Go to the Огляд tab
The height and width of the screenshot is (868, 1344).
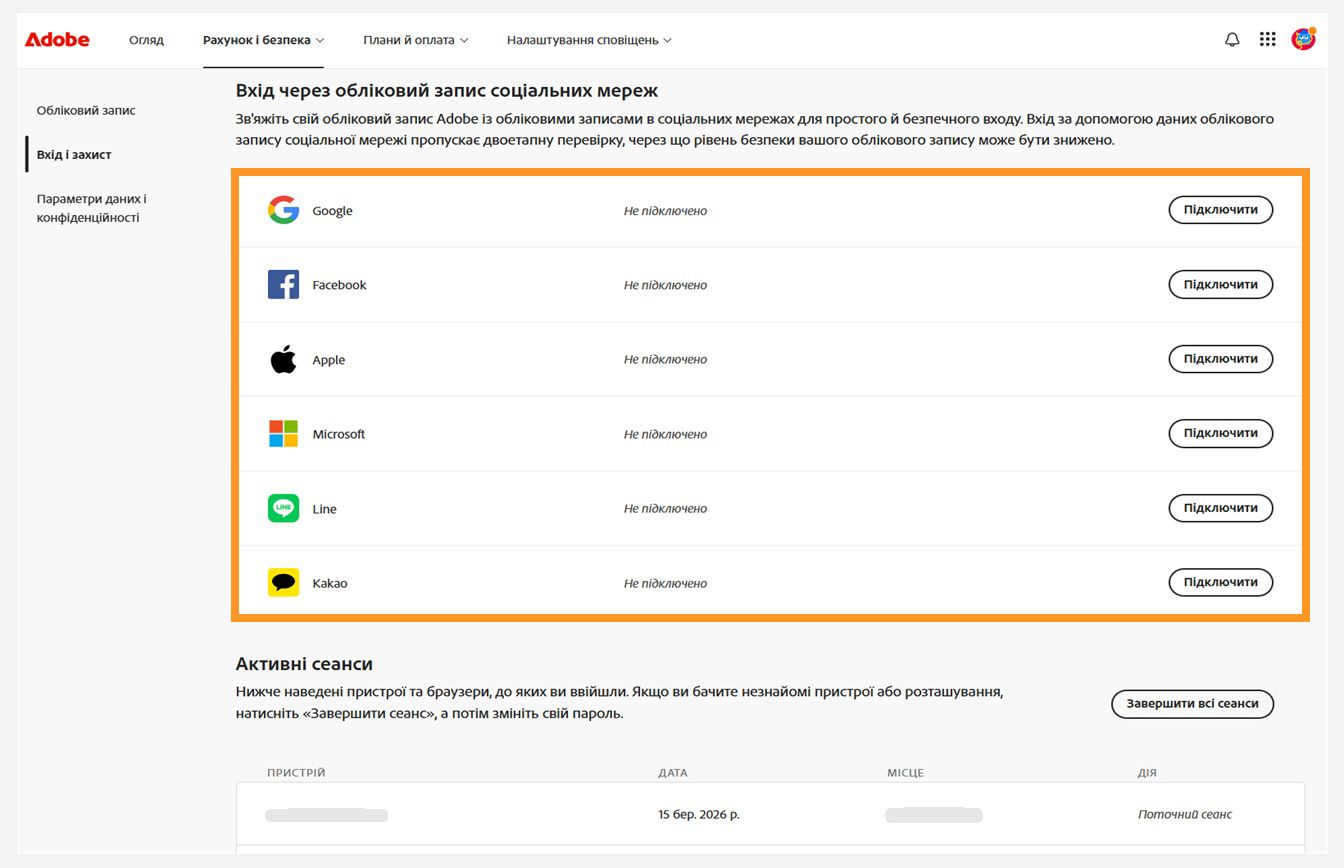coord(146,40)
